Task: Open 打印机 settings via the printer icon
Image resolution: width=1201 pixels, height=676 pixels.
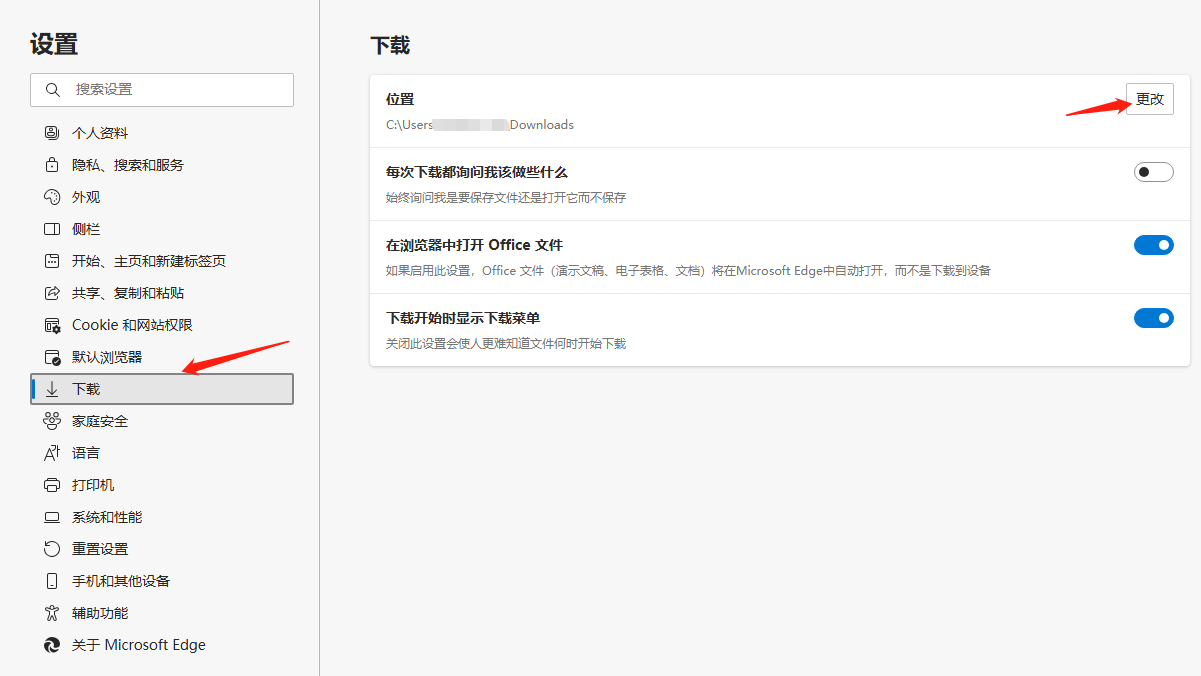Action: 54,484
